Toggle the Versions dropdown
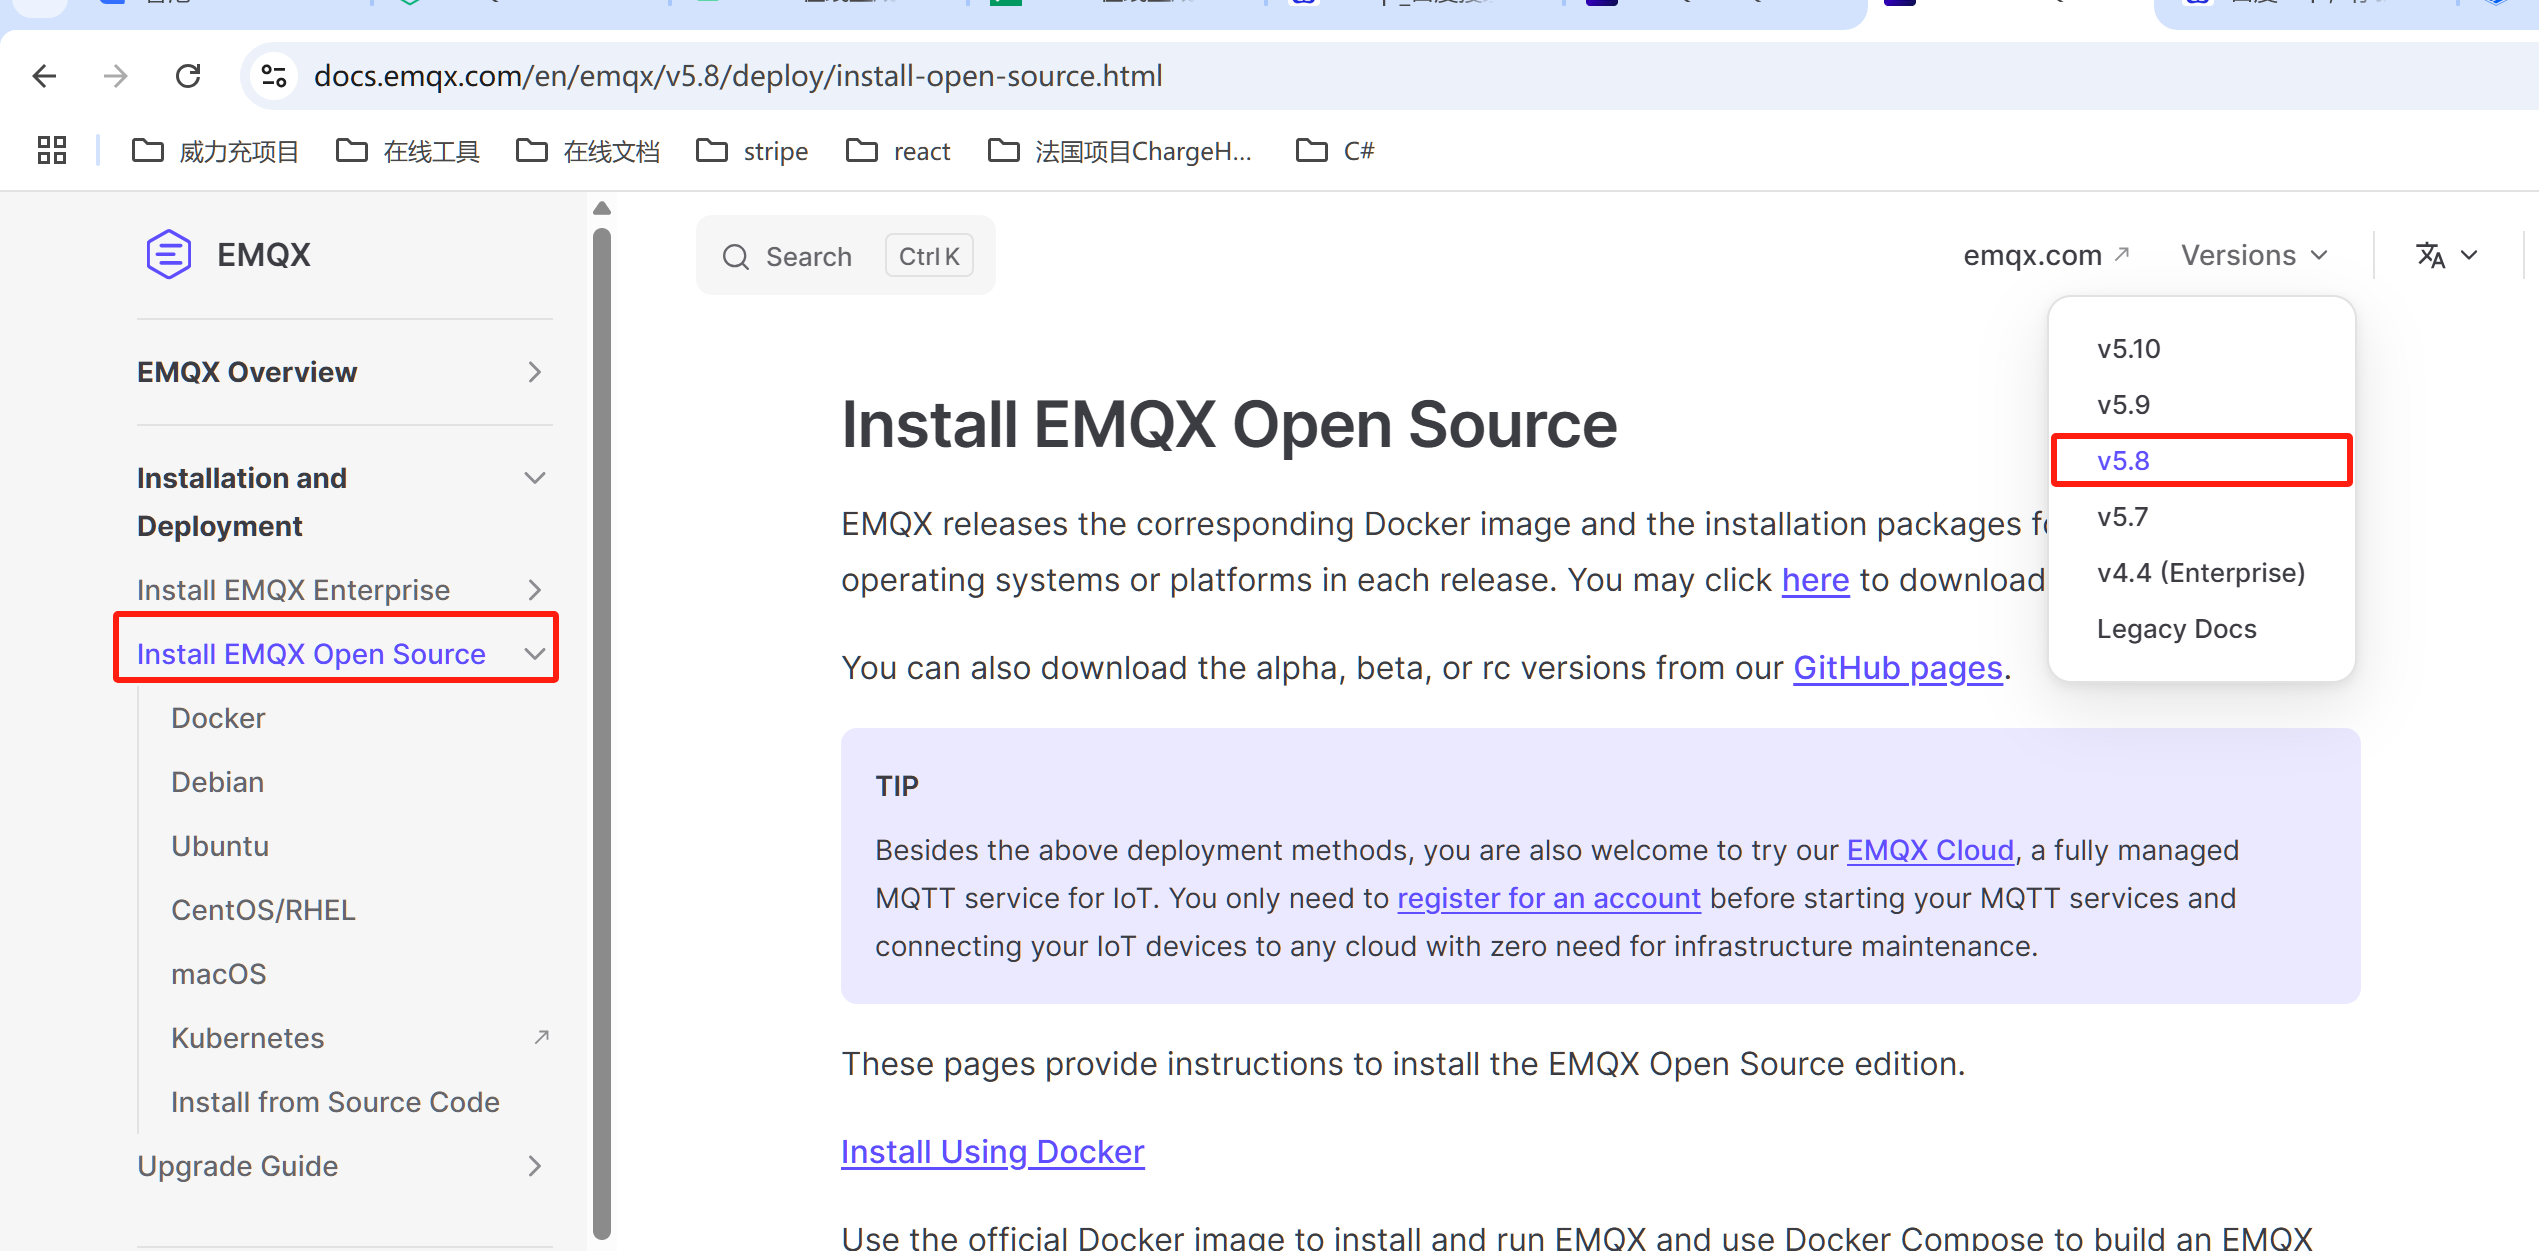 [2255, 255]
